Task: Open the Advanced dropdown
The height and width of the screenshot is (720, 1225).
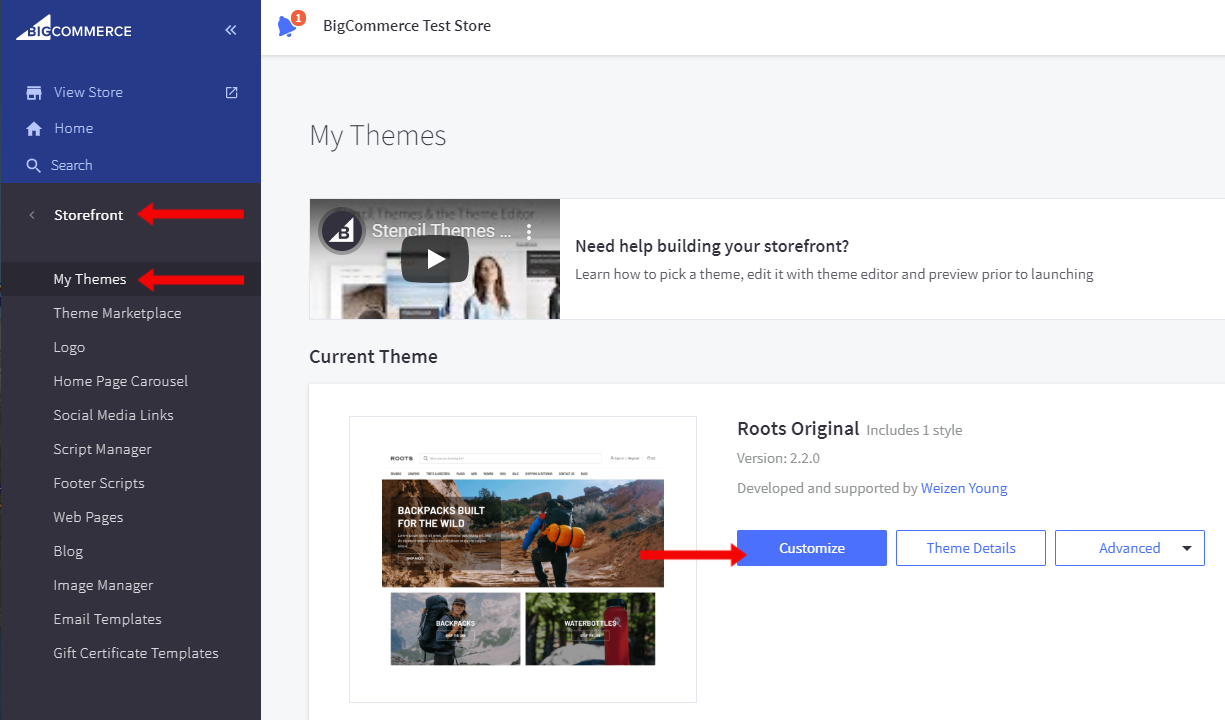Action: 1129,547
